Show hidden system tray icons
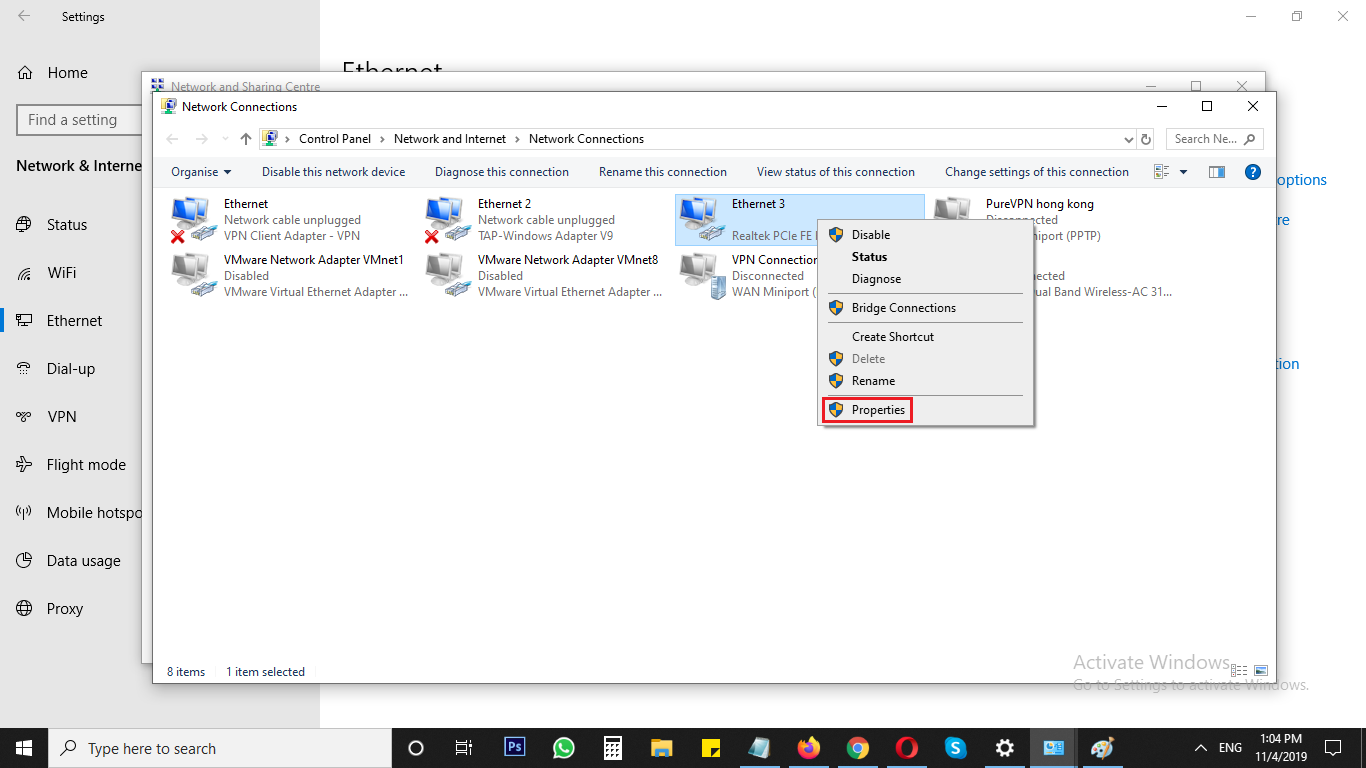1366x768 pixels. (x=1200, y=748)
